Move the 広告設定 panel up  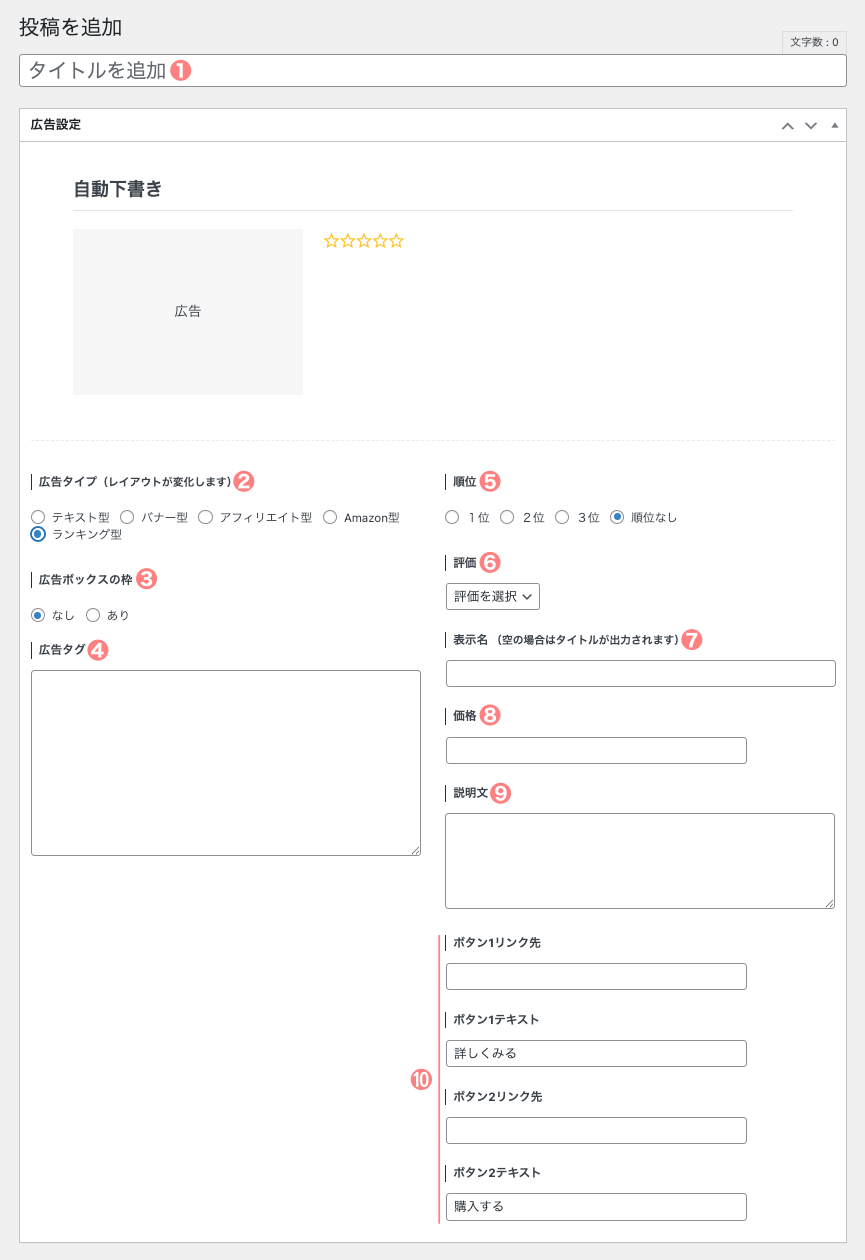pyautogui.click(x=787, y=125)
